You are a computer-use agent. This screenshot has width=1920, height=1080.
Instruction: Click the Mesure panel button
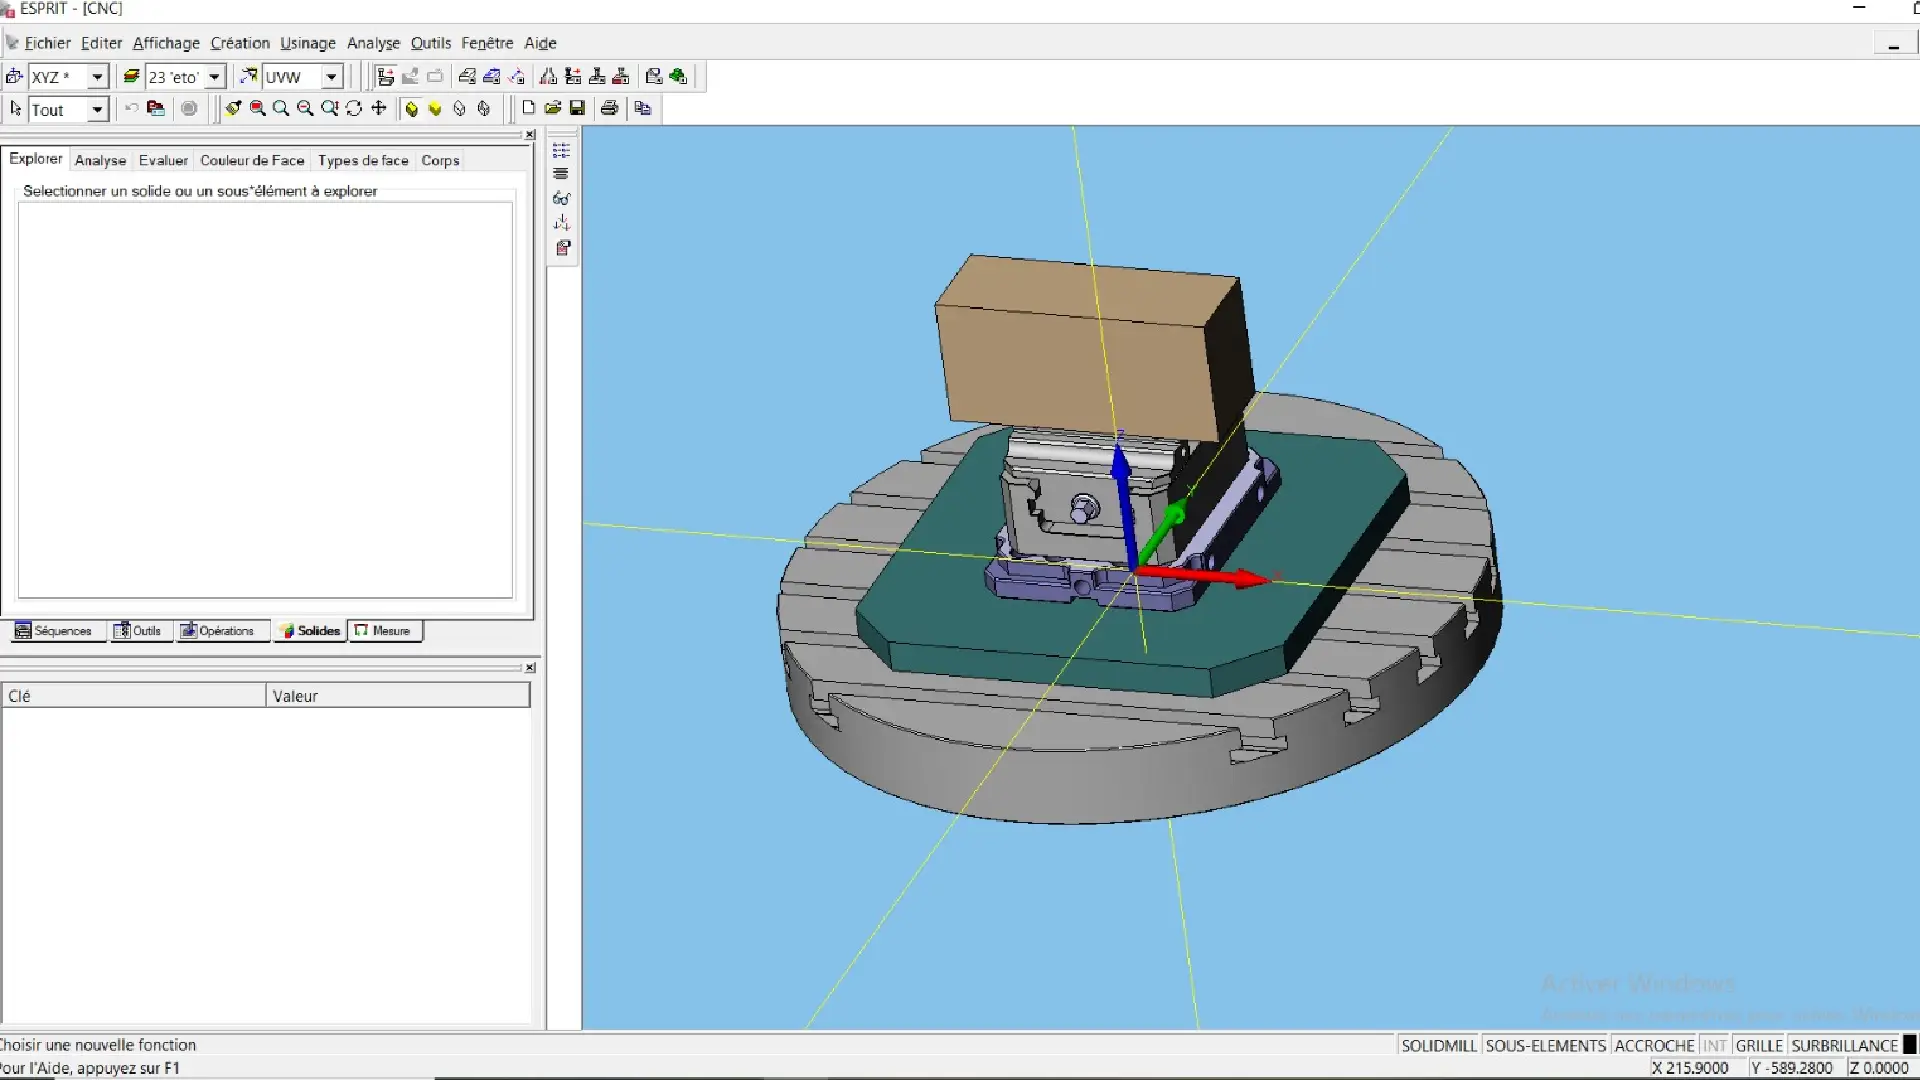point(383,630)
